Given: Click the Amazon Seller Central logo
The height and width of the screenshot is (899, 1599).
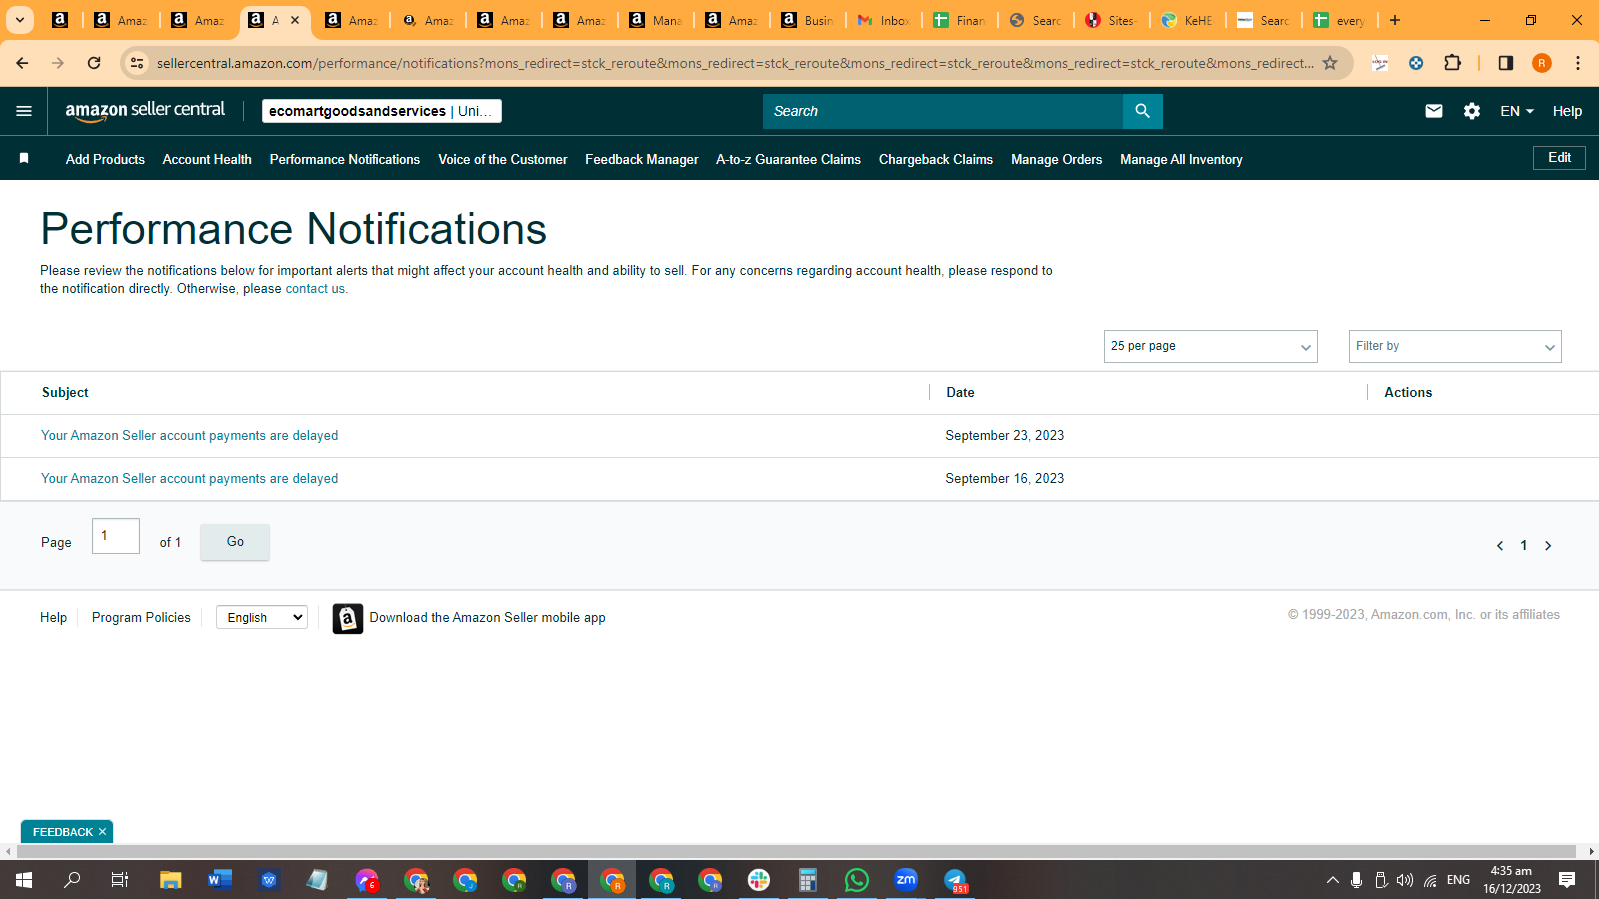Looking at the screenshot, I should 145,111.
